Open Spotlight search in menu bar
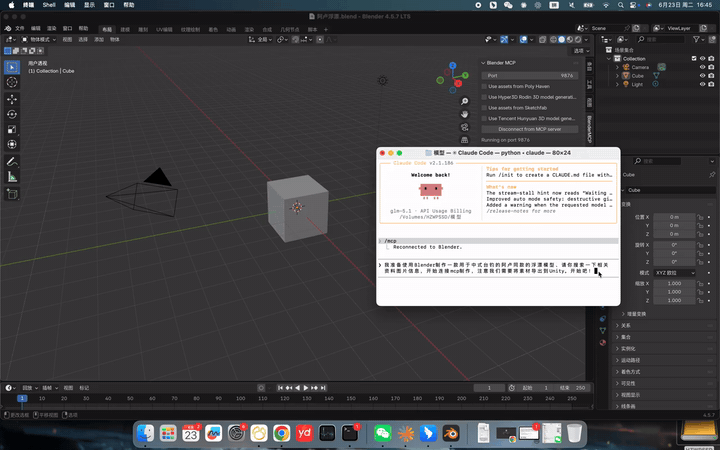Image resolution: width=720 pixels, height=450 pixels. tap(620, 5)
